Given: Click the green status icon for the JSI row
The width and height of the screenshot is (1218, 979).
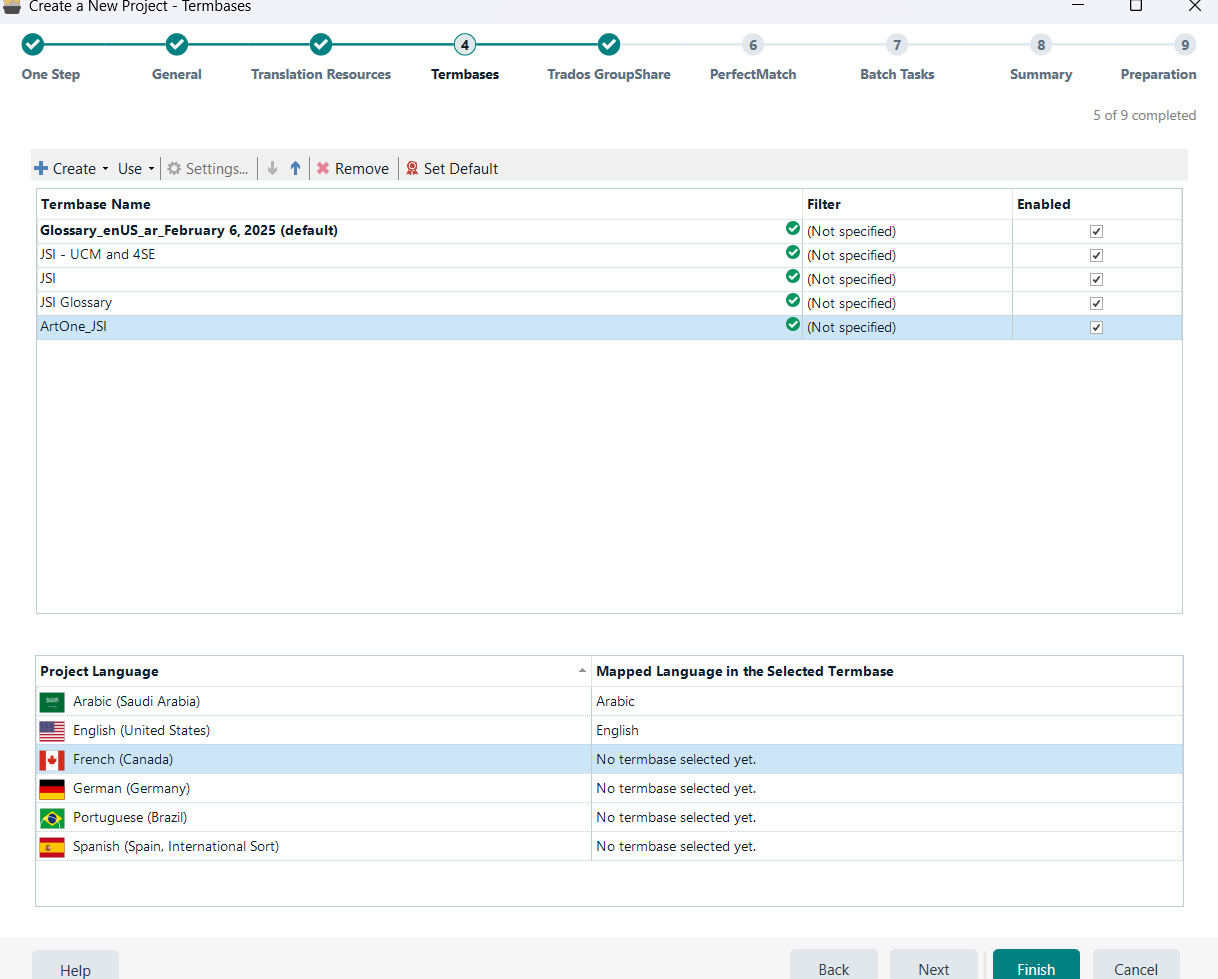Looking at the screenshot, I should point(793,276).
